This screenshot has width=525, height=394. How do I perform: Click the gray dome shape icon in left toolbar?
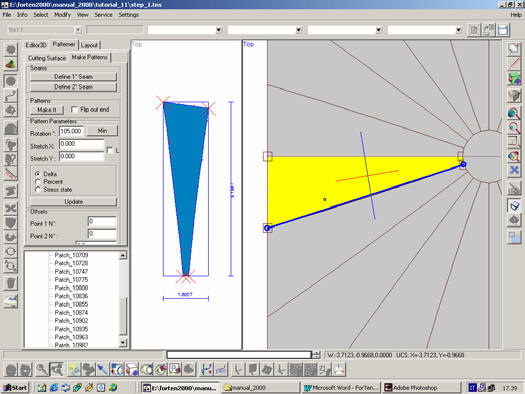11,129
